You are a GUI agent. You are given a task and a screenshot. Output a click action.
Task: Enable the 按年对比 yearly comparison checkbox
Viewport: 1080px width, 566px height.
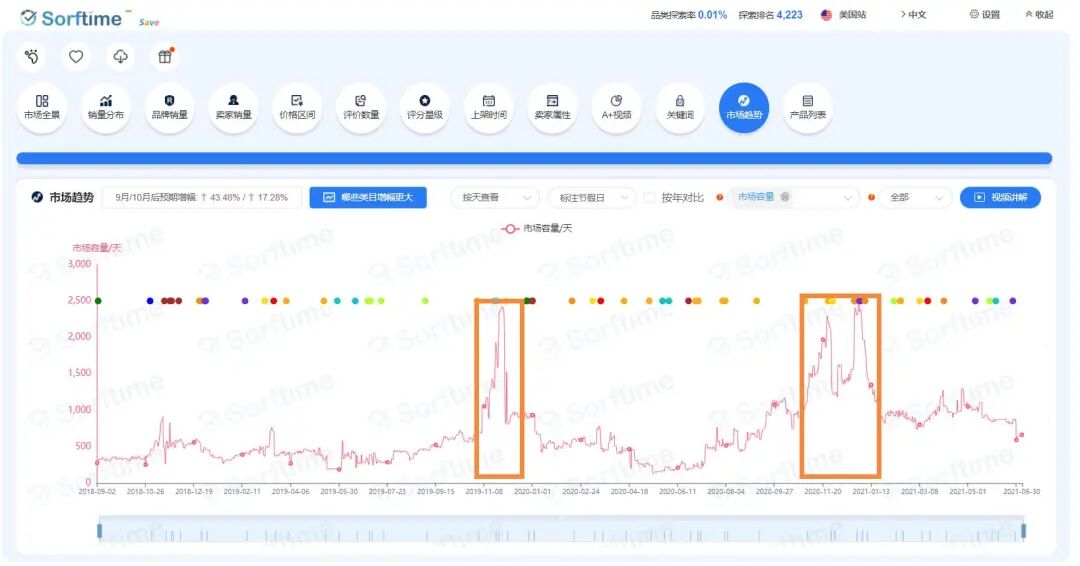click(648, 198)
